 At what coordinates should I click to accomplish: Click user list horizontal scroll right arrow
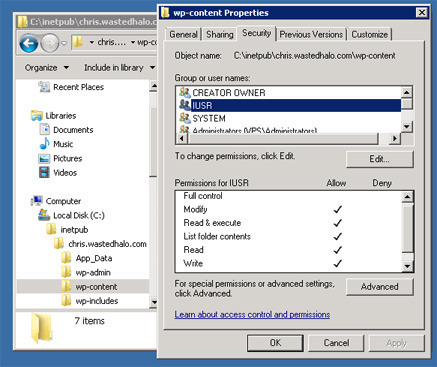click(395, 138)
